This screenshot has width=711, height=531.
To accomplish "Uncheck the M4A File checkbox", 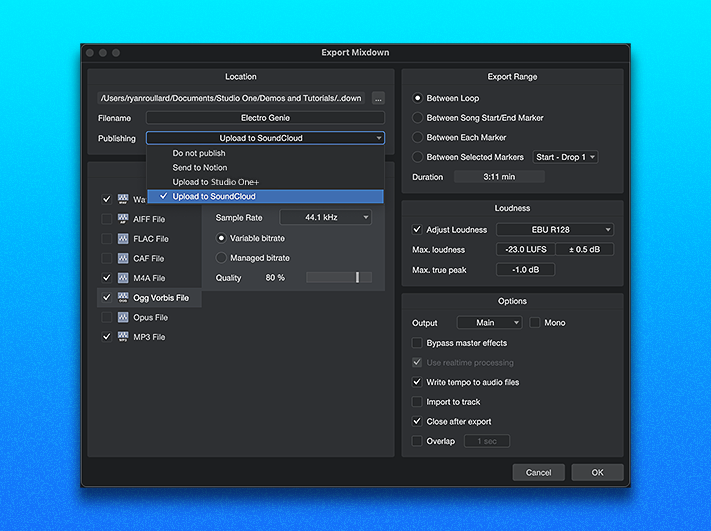I will (x=107, y=278).
